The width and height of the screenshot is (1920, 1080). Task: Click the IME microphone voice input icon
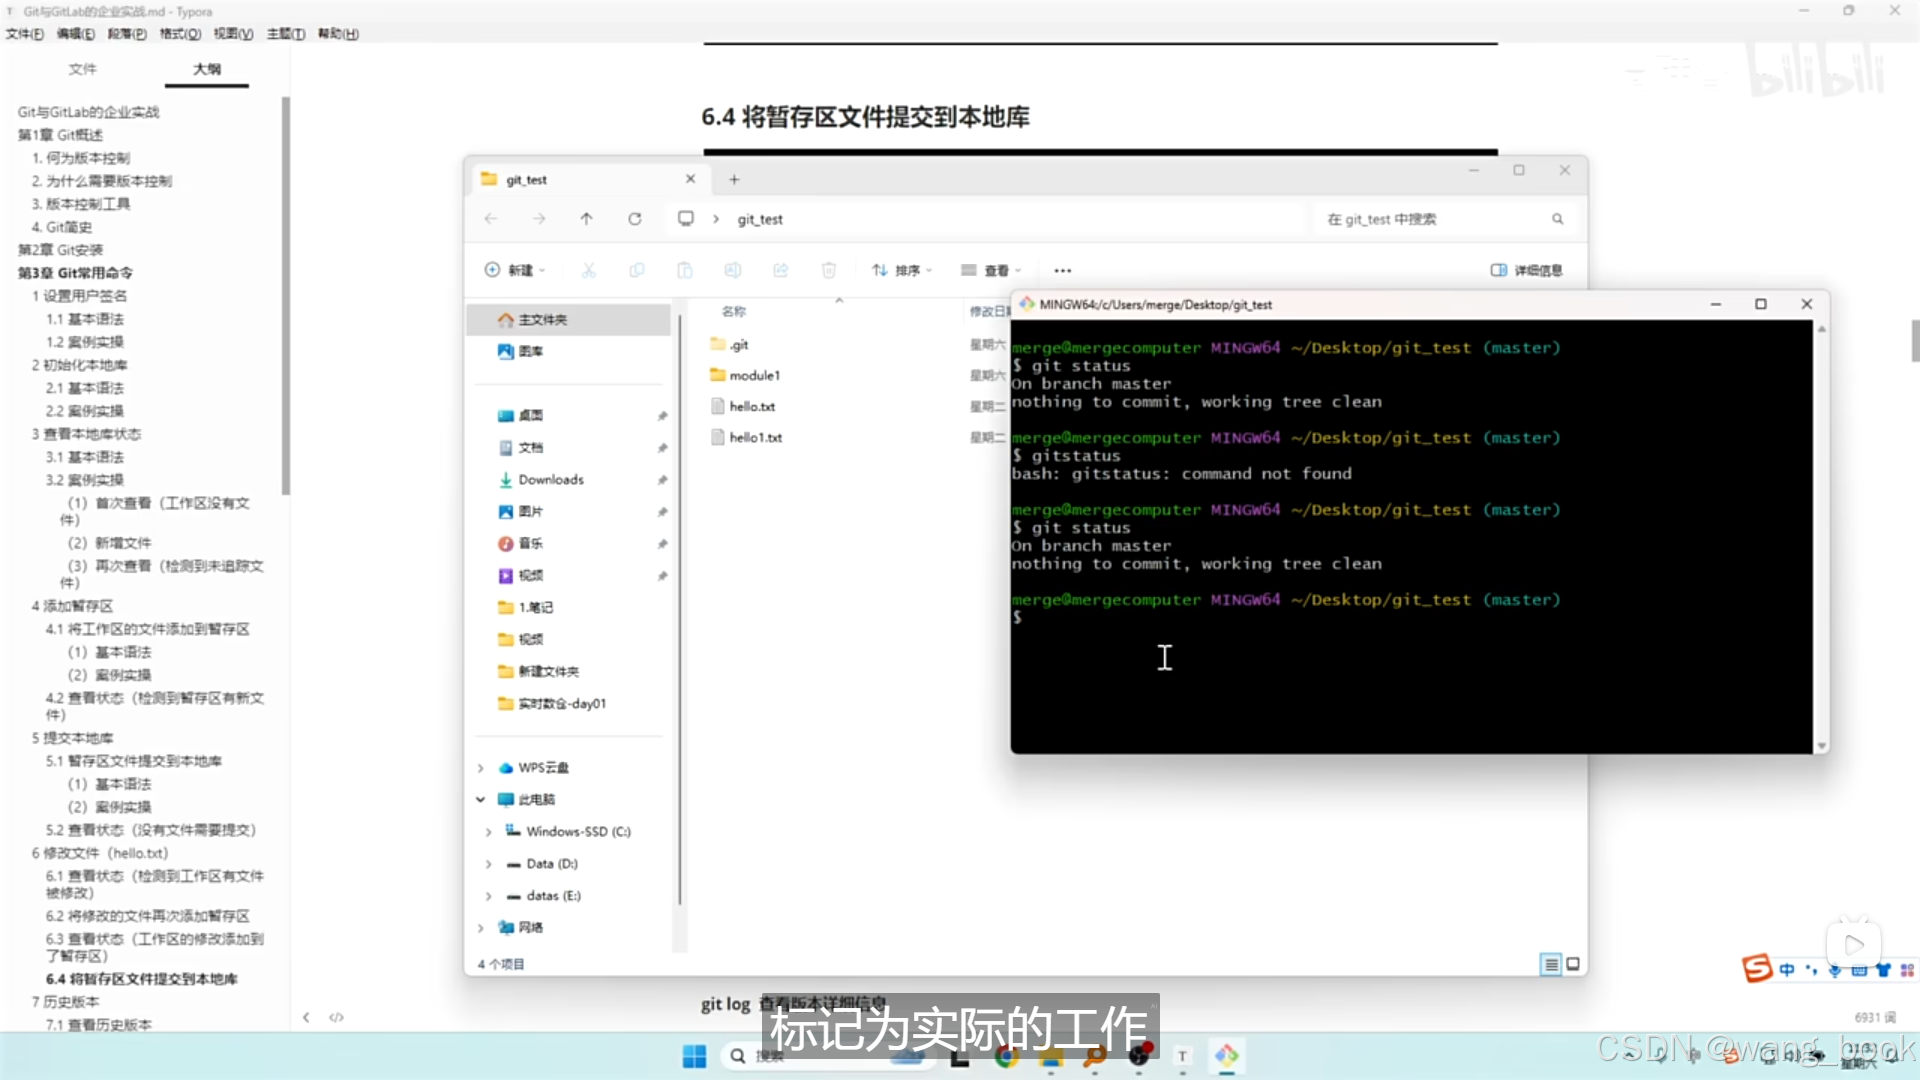point(1835,970)
